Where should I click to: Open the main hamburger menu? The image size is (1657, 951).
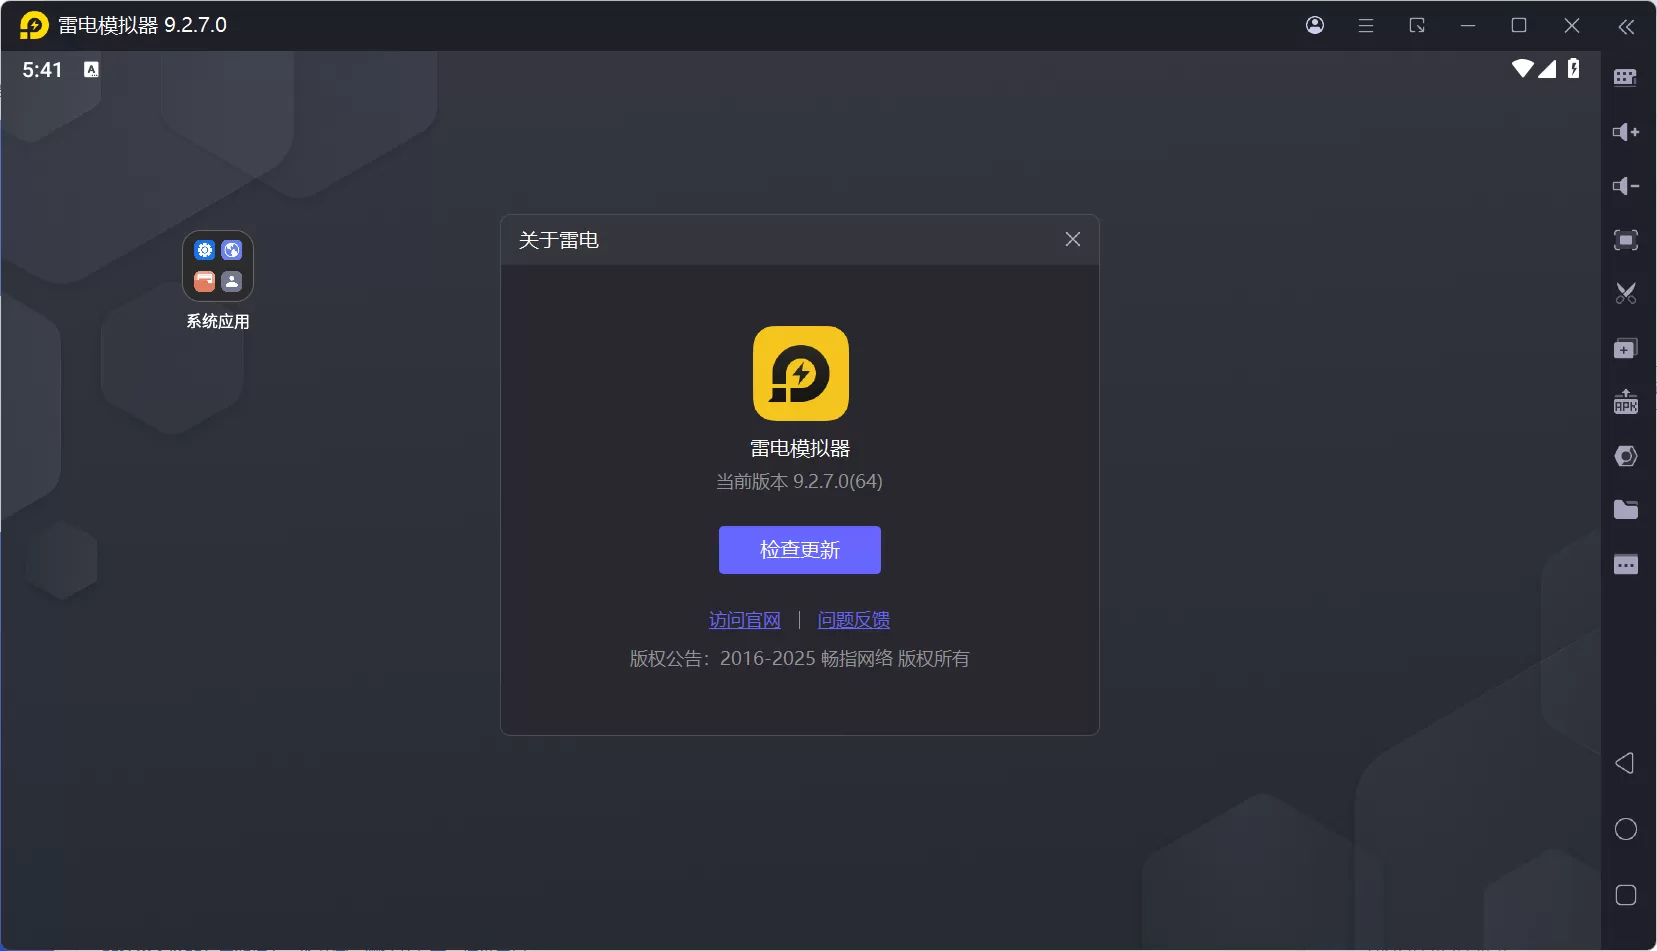(1367, 26)
